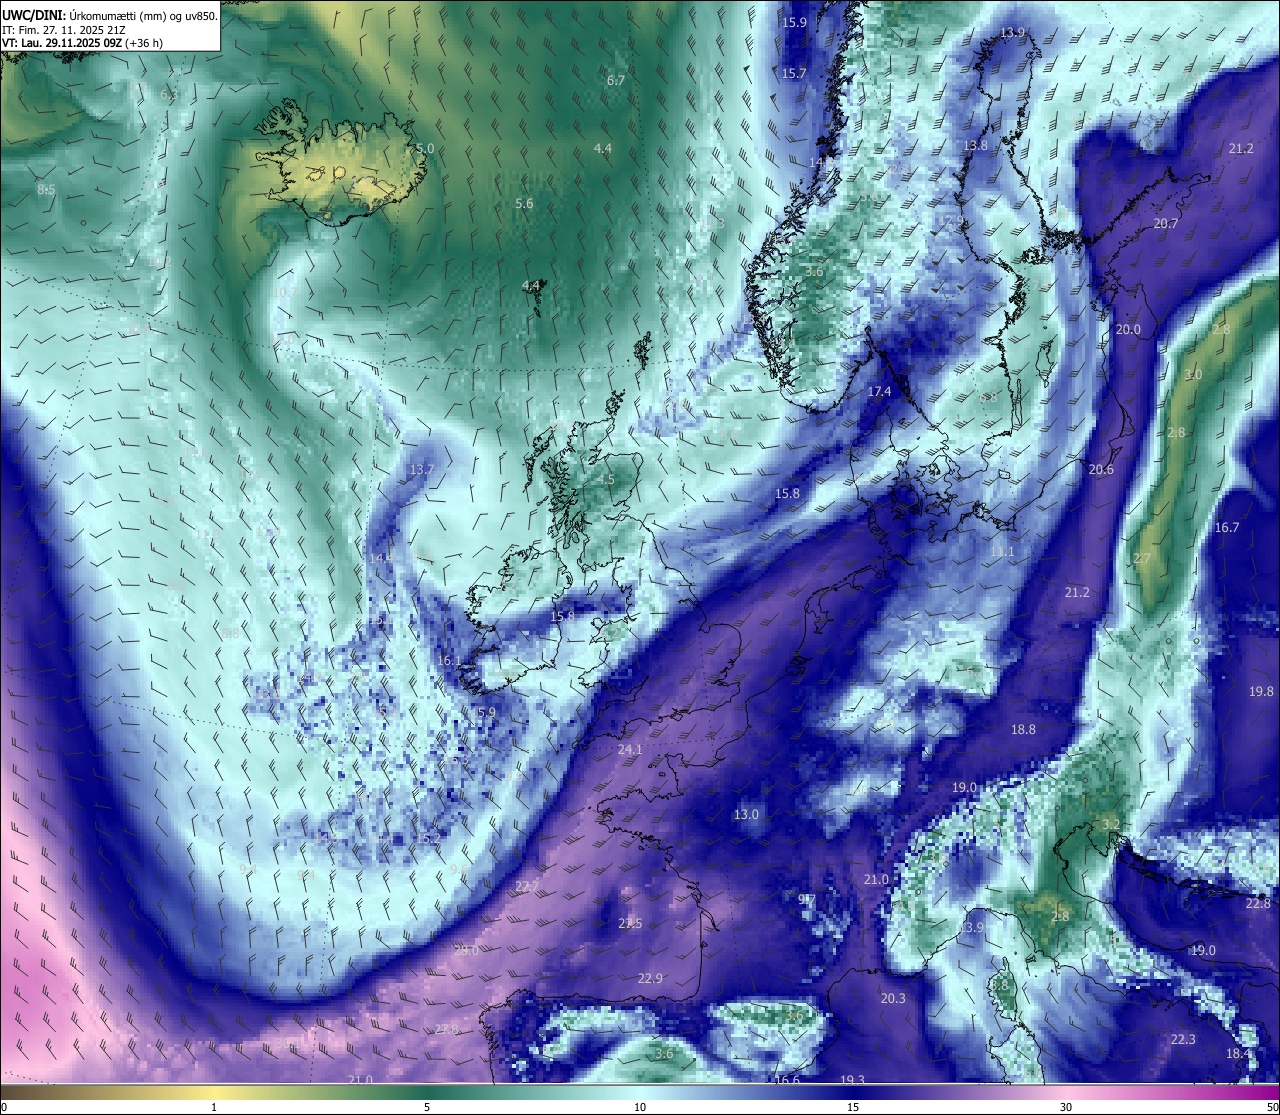Select the 20.7 value label
1280x1115 pixels.
point(1166,223)
